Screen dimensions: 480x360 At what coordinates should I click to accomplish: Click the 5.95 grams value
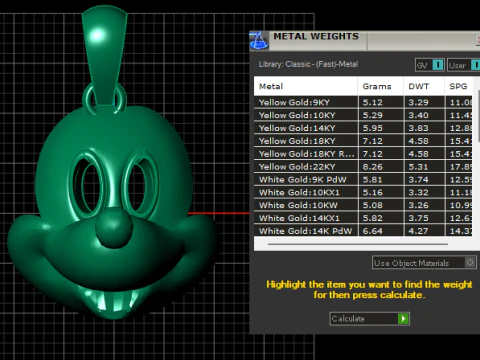(x=373, y=128)
